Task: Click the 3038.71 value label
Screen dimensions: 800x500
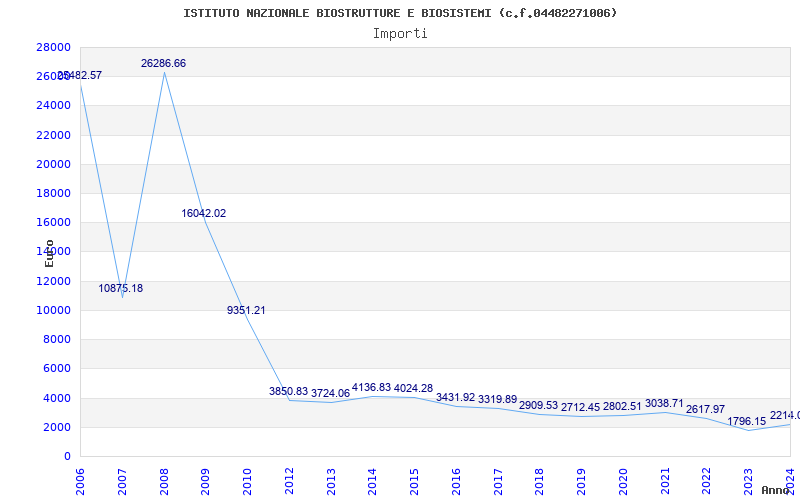Action: coord(664,403)
